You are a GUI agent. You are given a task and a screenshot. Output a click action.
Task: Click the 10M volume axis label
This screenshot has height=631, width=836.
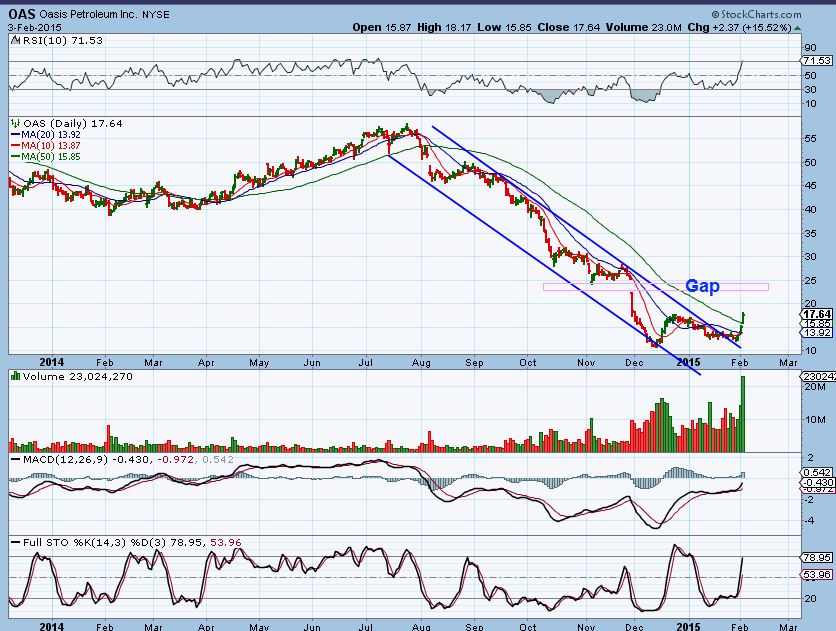click(815, 420)
